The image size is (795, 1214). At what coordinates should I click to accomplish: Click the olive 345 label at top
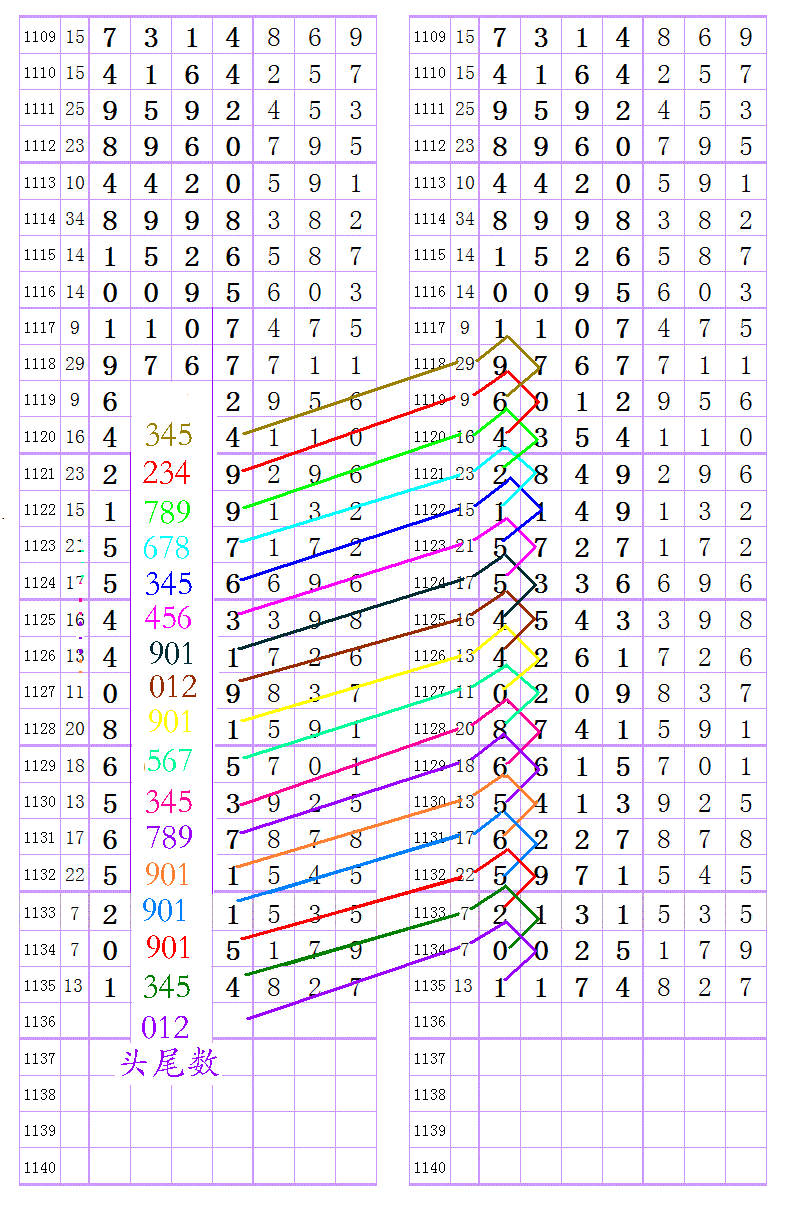tap(168, 435)
